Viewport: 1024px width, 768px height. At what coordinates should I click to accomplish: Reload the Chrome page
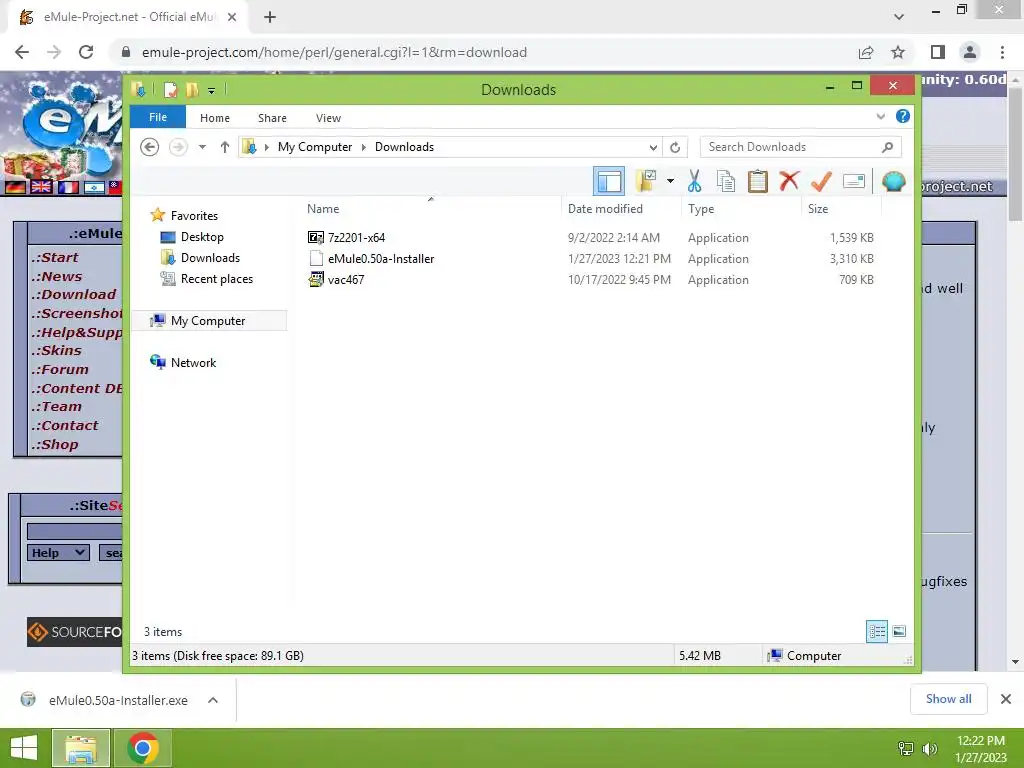tap(86, 52)
